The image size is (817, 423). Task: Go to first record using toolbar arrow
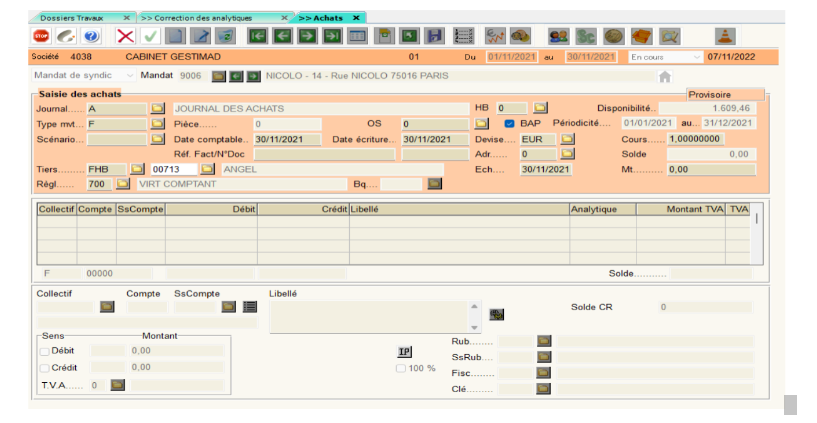pos(257,36)
